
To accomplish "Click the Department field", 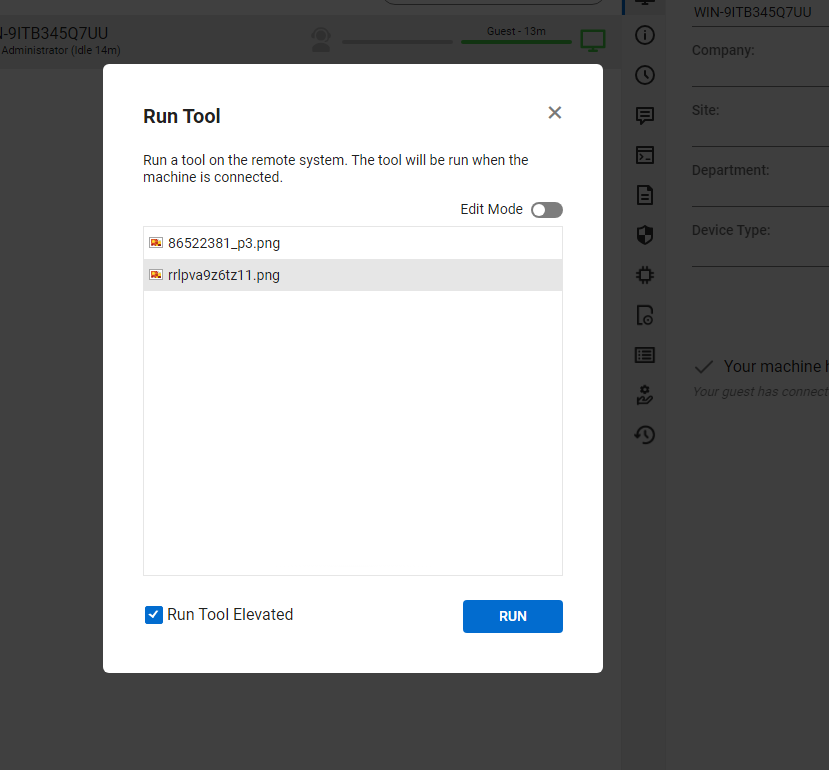I will (760, 188).
